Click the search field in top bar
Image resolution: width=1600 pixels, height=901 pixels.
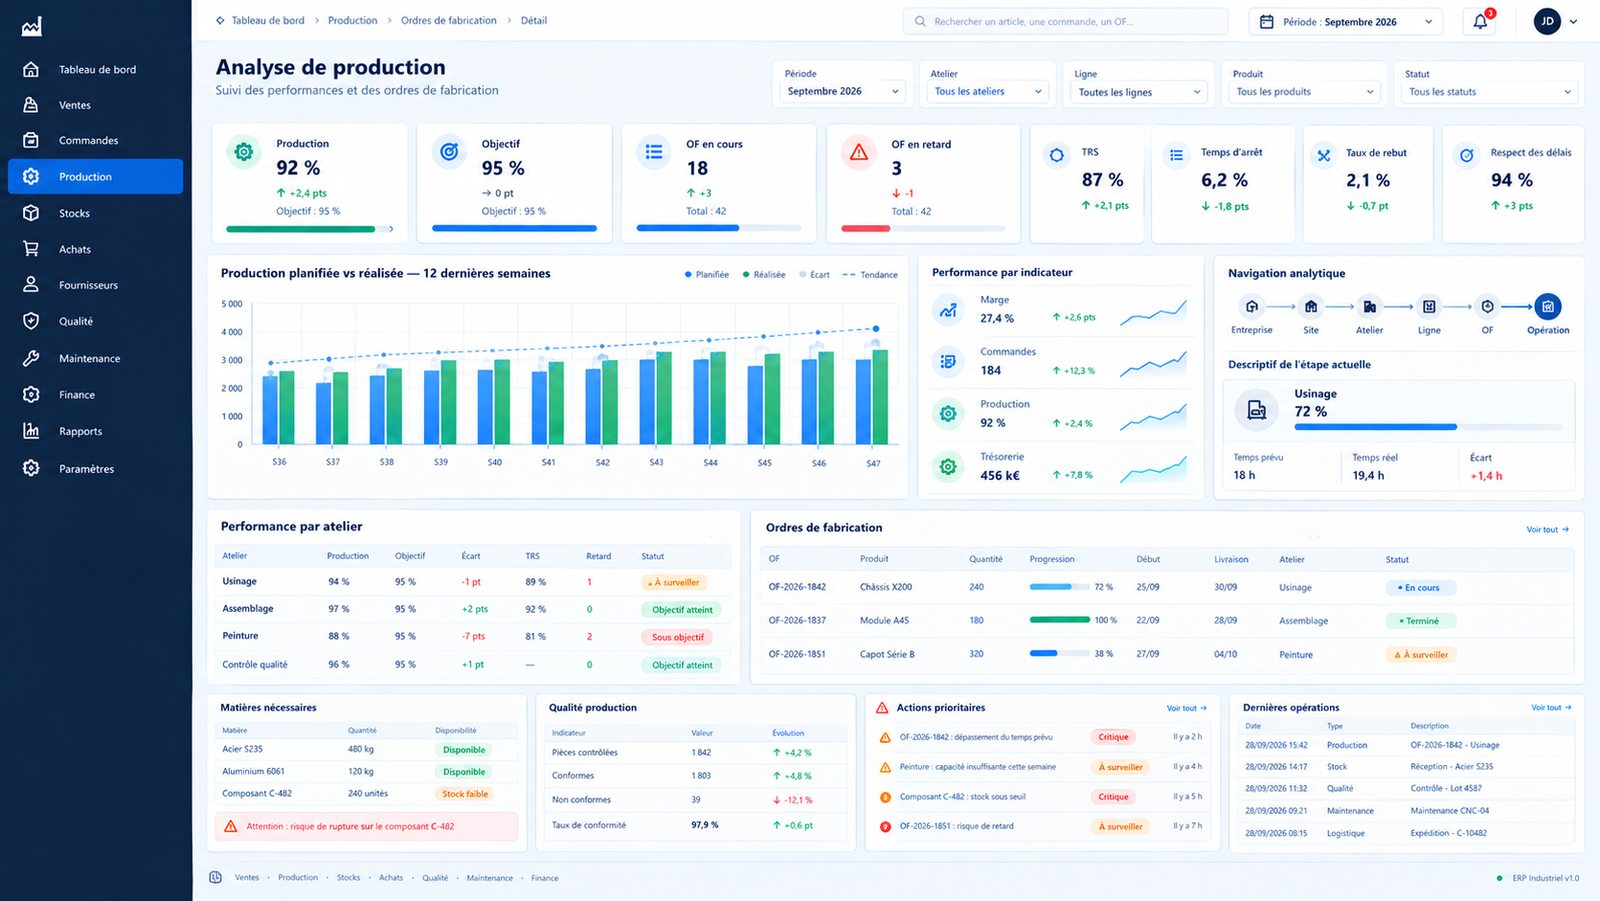click(x=1065, y=21)
